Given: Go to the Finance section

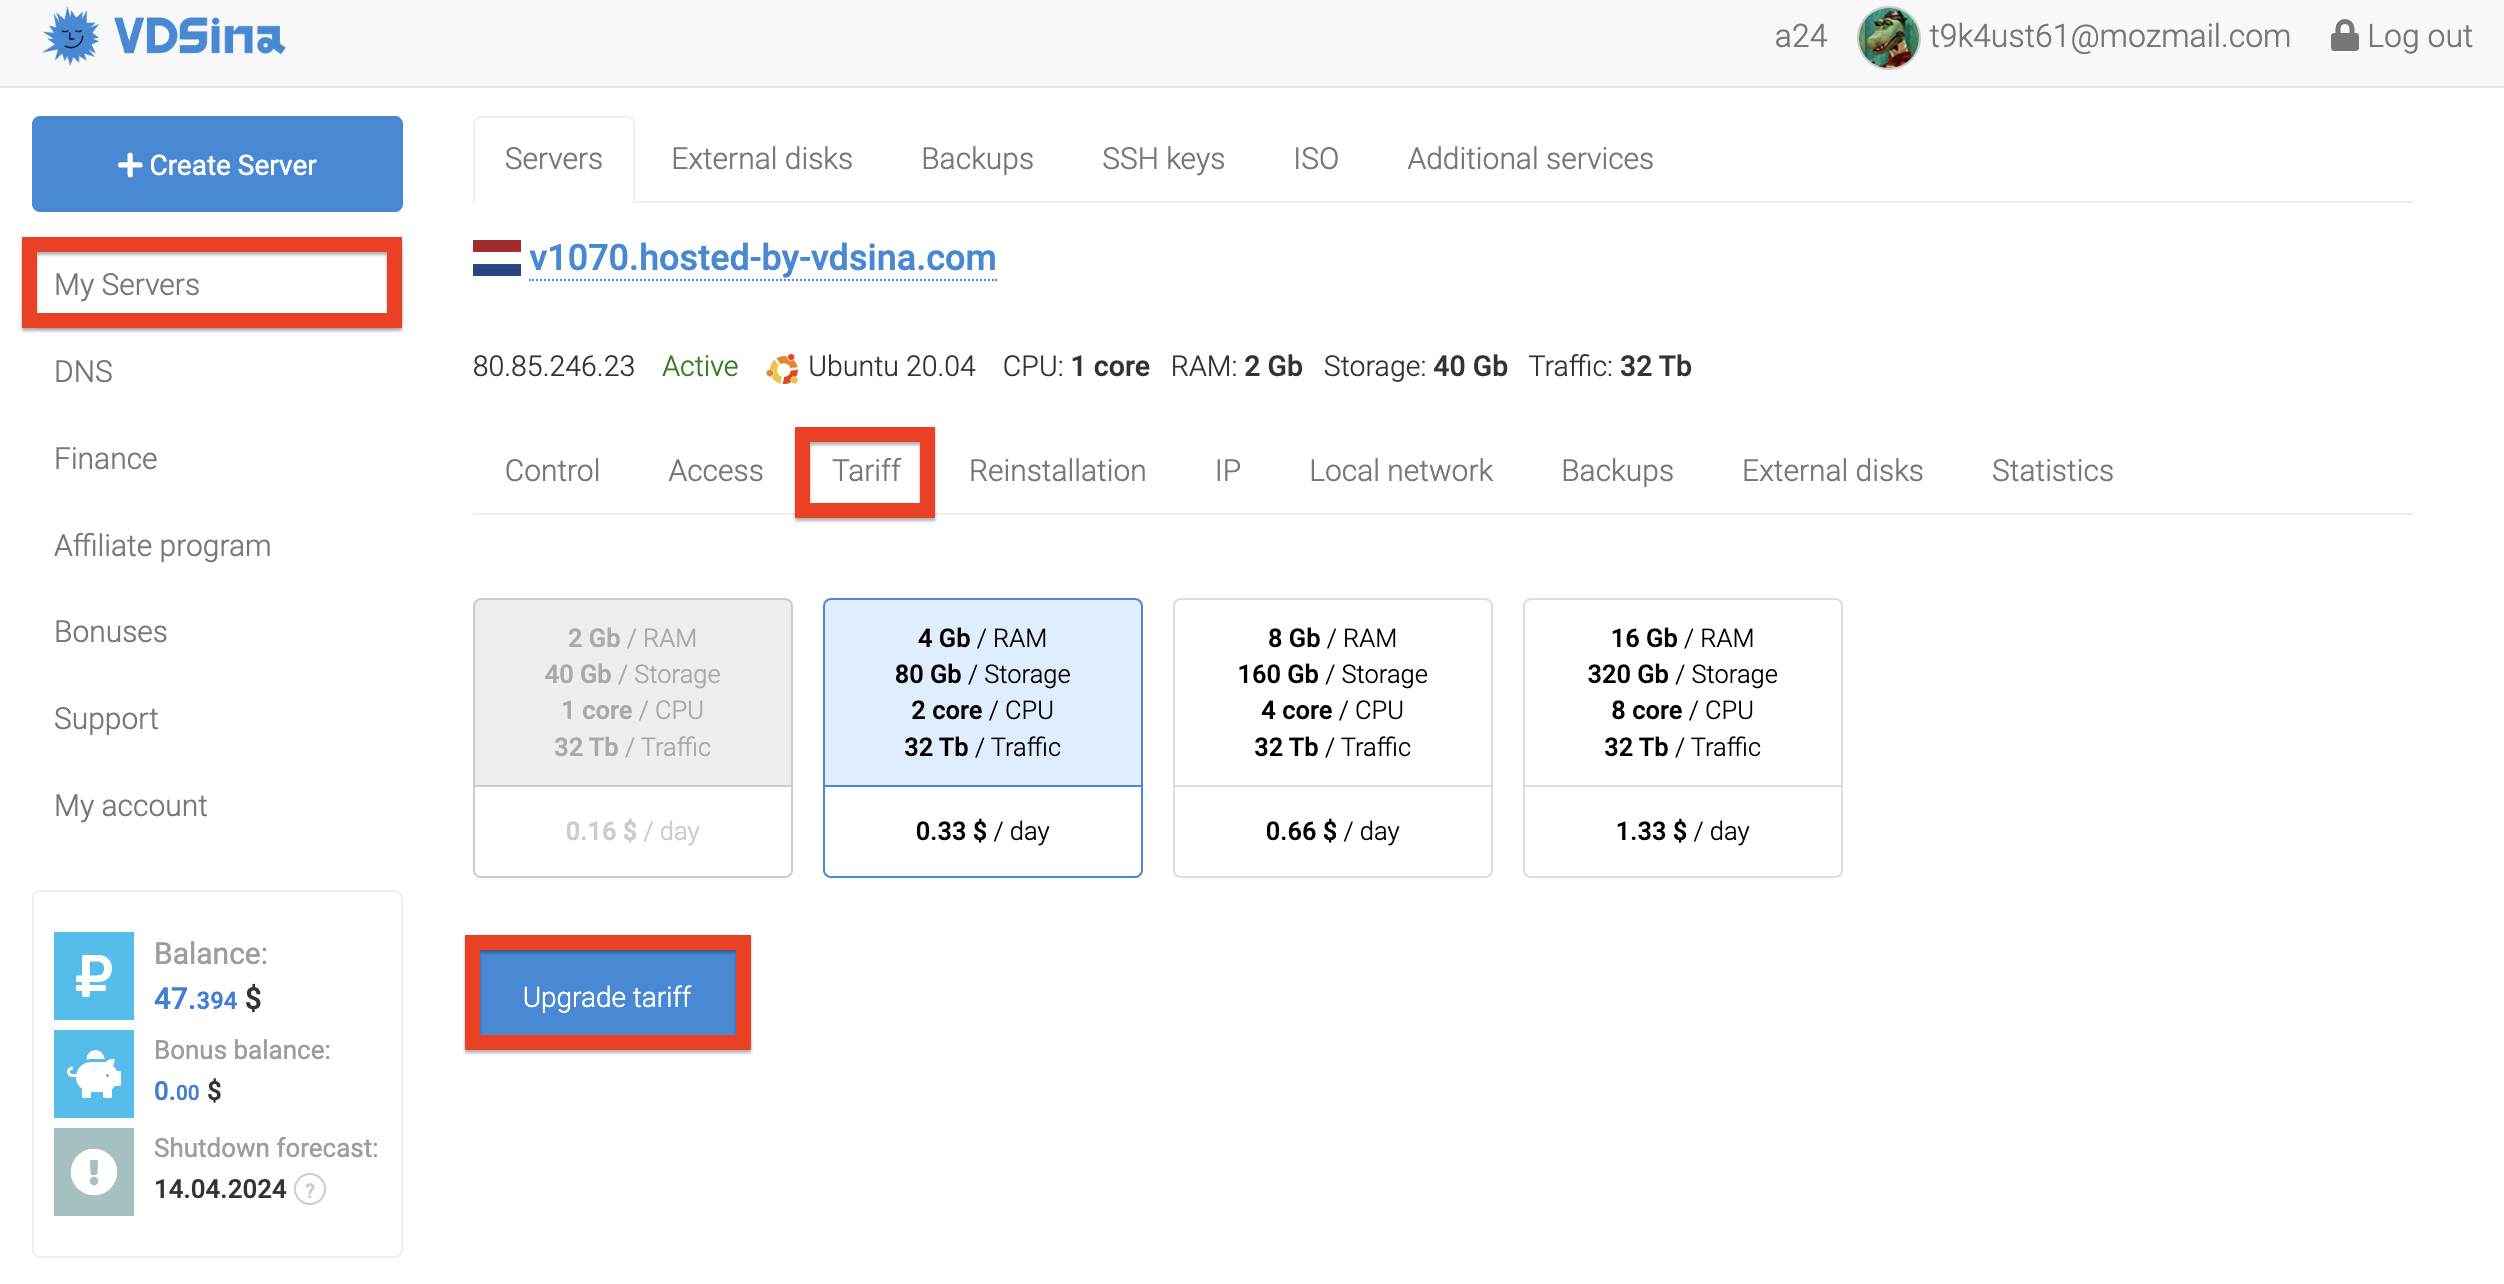Looking at the screenshot, I should [x=105, y=458].
